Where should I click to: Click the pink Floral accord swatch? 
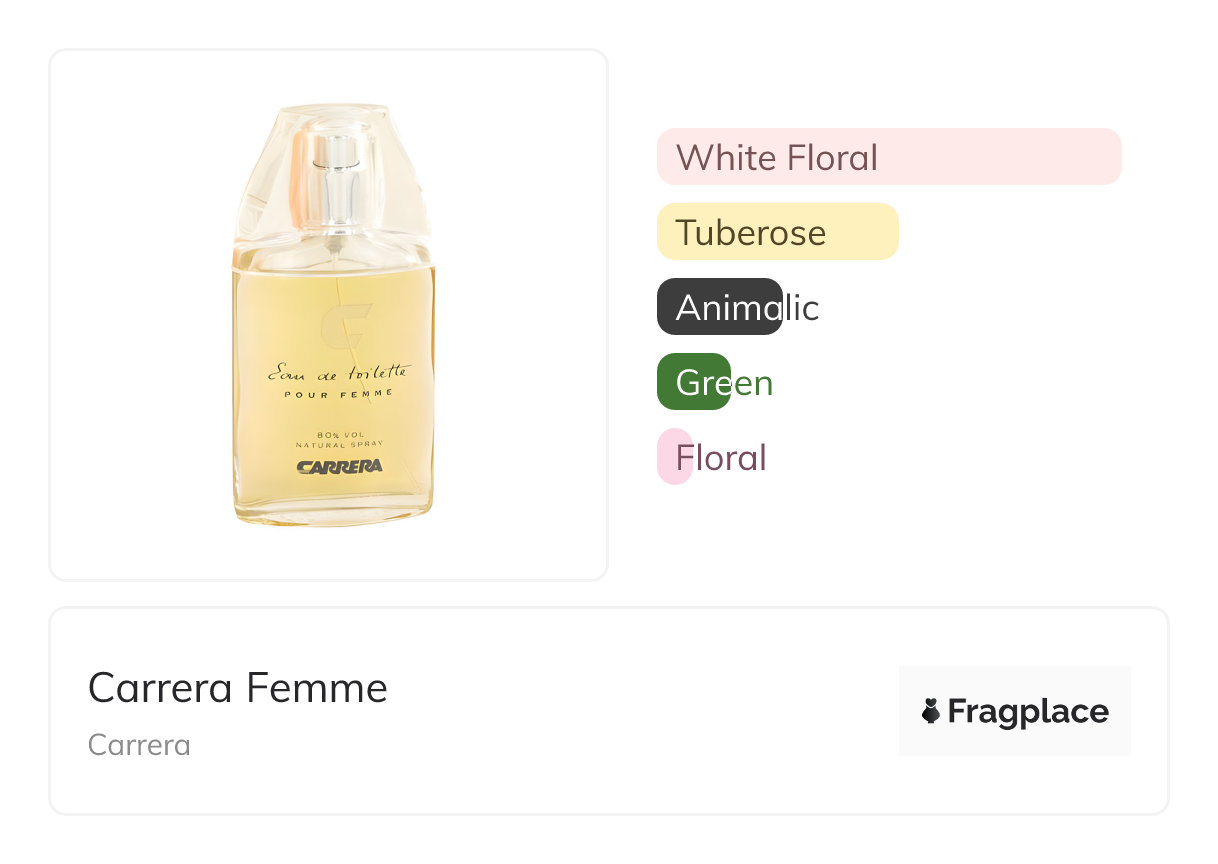click(x=673, y=457)
